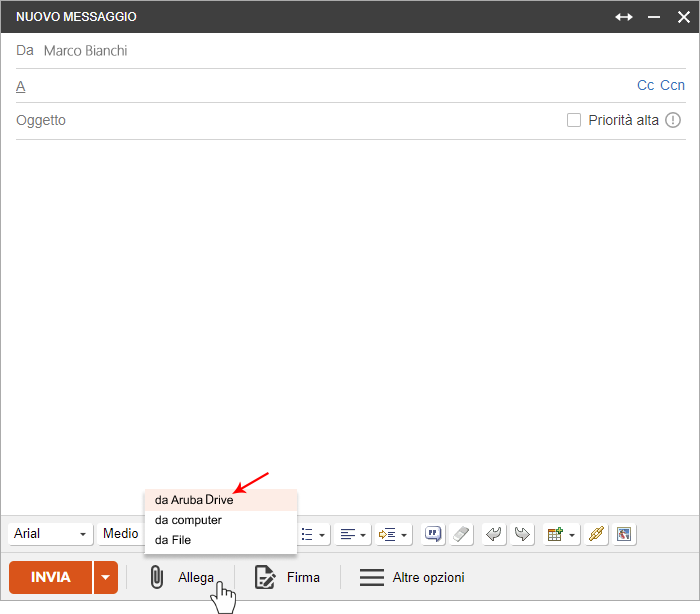
Task: Open the bulleted list dropdown arrow
Action: 322,535
